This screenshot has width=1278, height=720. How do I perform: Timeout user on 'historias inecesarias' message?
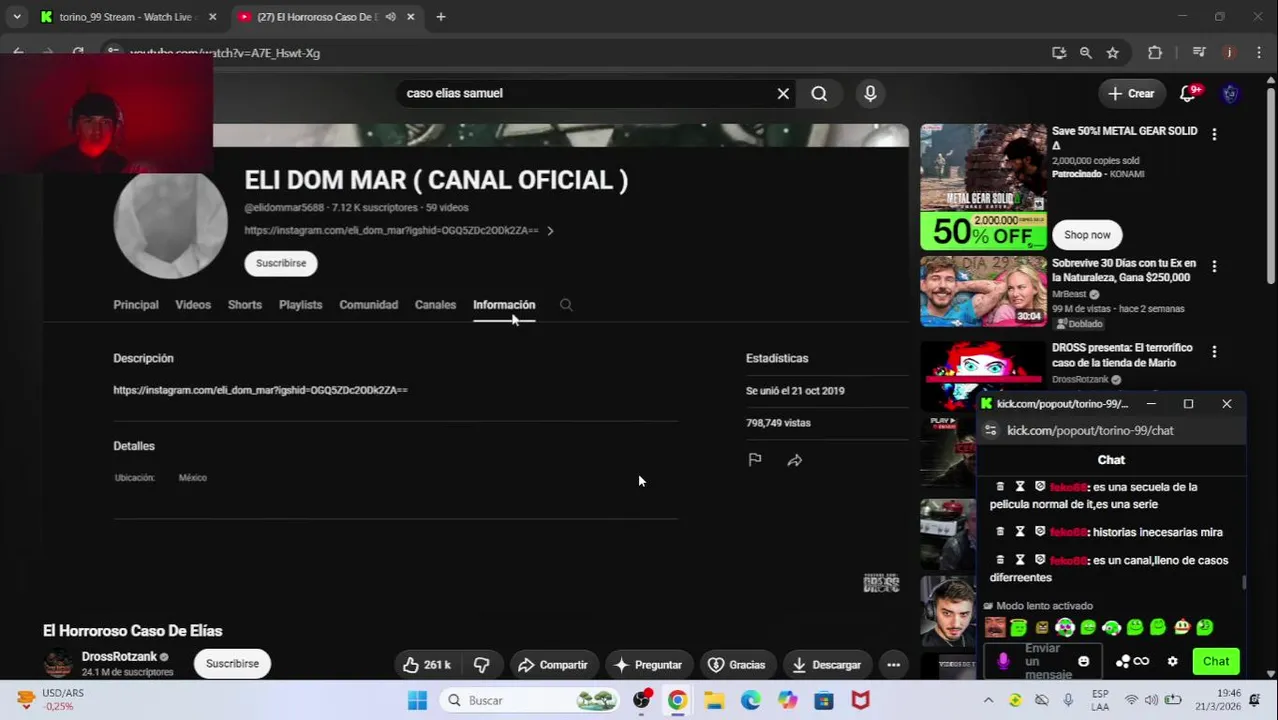point(1020,532)
